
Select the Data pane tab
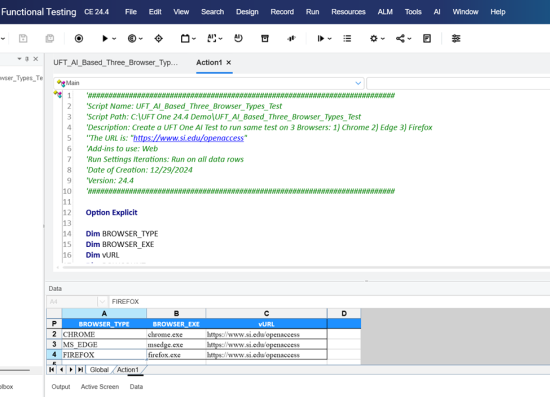[x=136, y=386]
